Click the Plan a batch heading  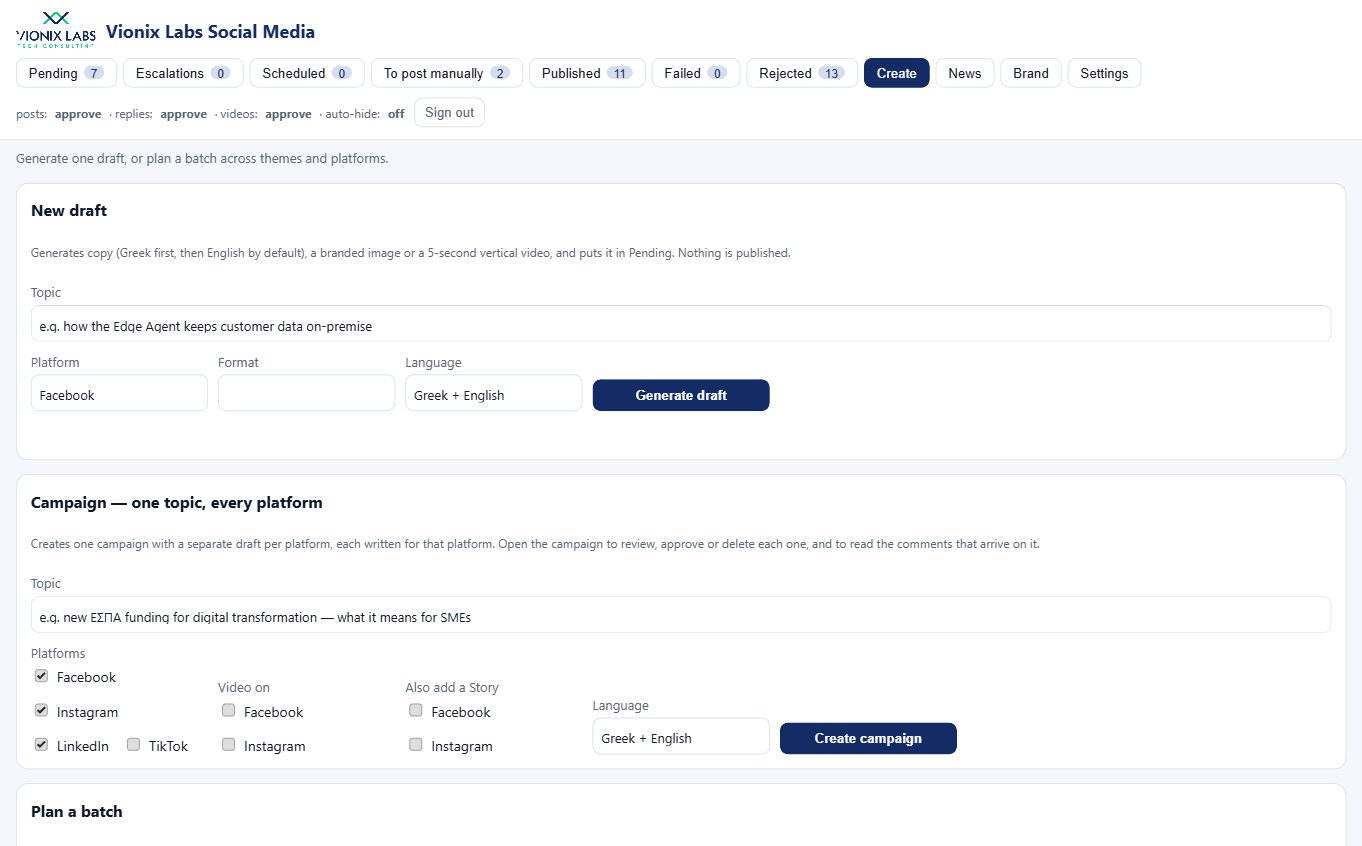point(77,811)
